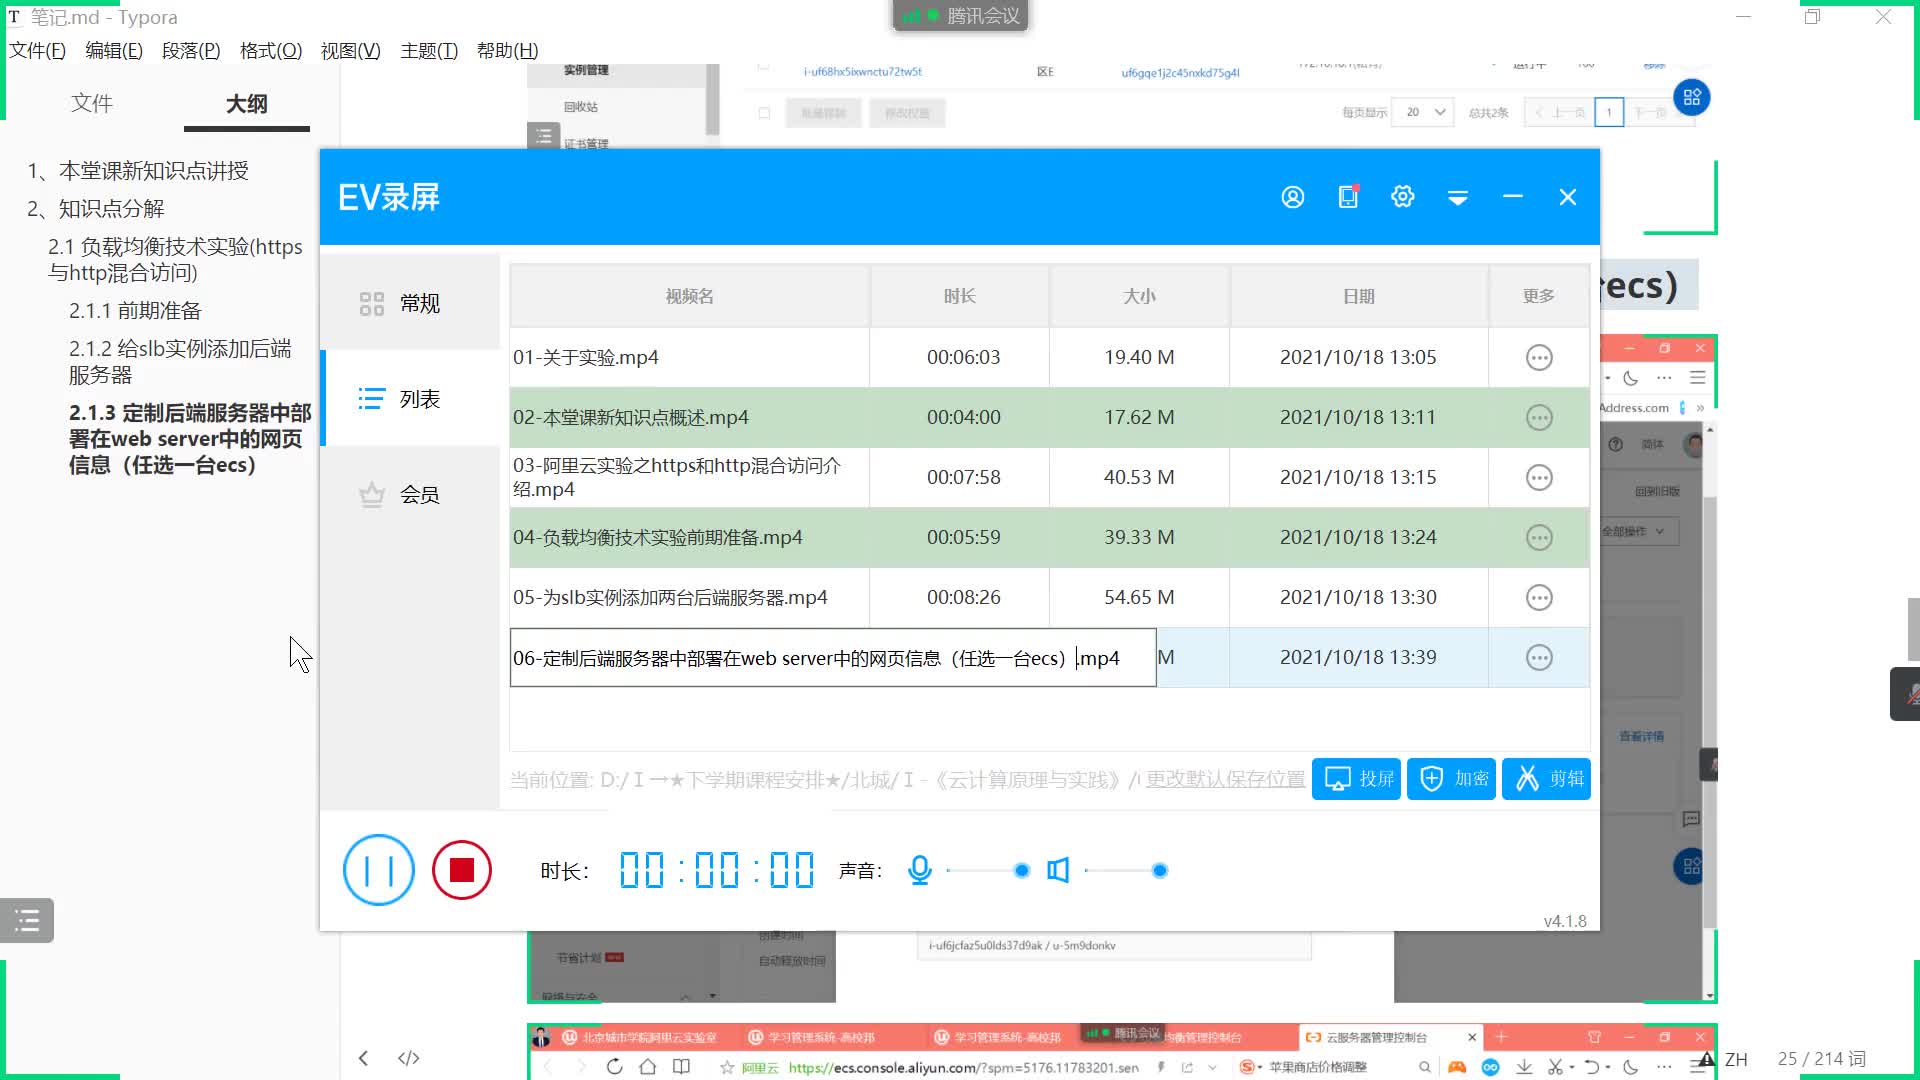
Task: Switch to the 文件 sidebar tab in Typora
Action: click(x=92, y=103)
